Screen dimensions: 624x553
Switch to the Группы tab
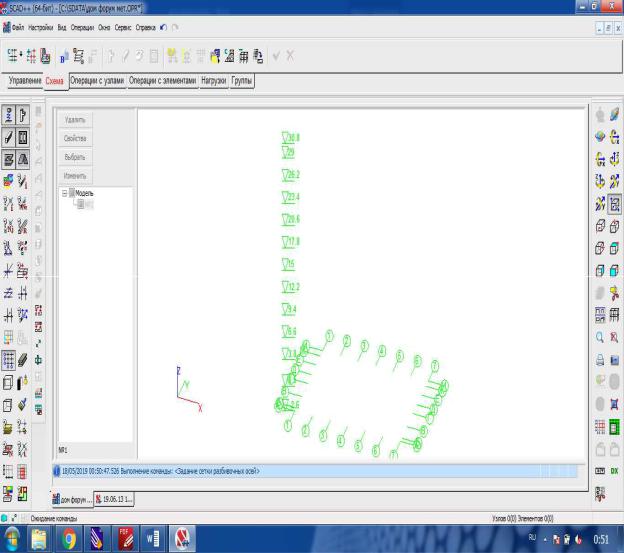tap(242, 81)
